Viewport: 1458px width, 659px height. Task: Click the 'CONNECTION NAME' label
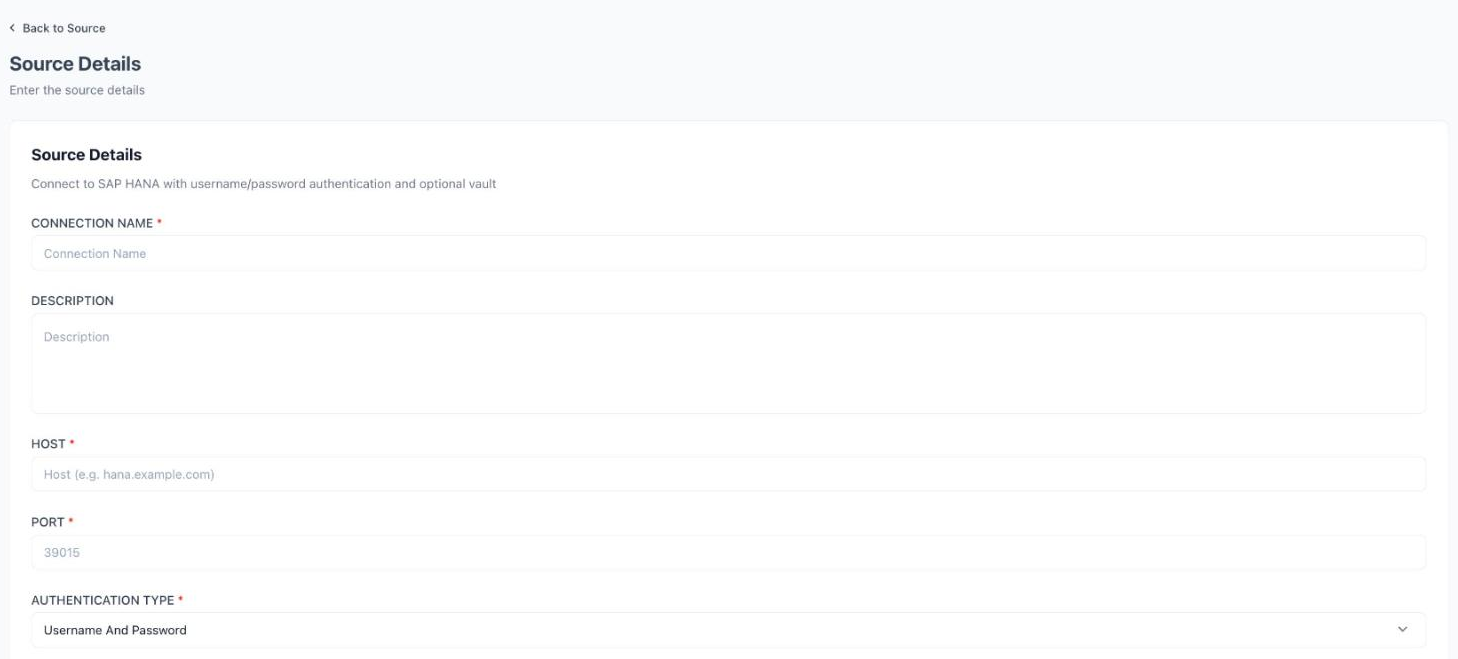click(x=92, y=223)
